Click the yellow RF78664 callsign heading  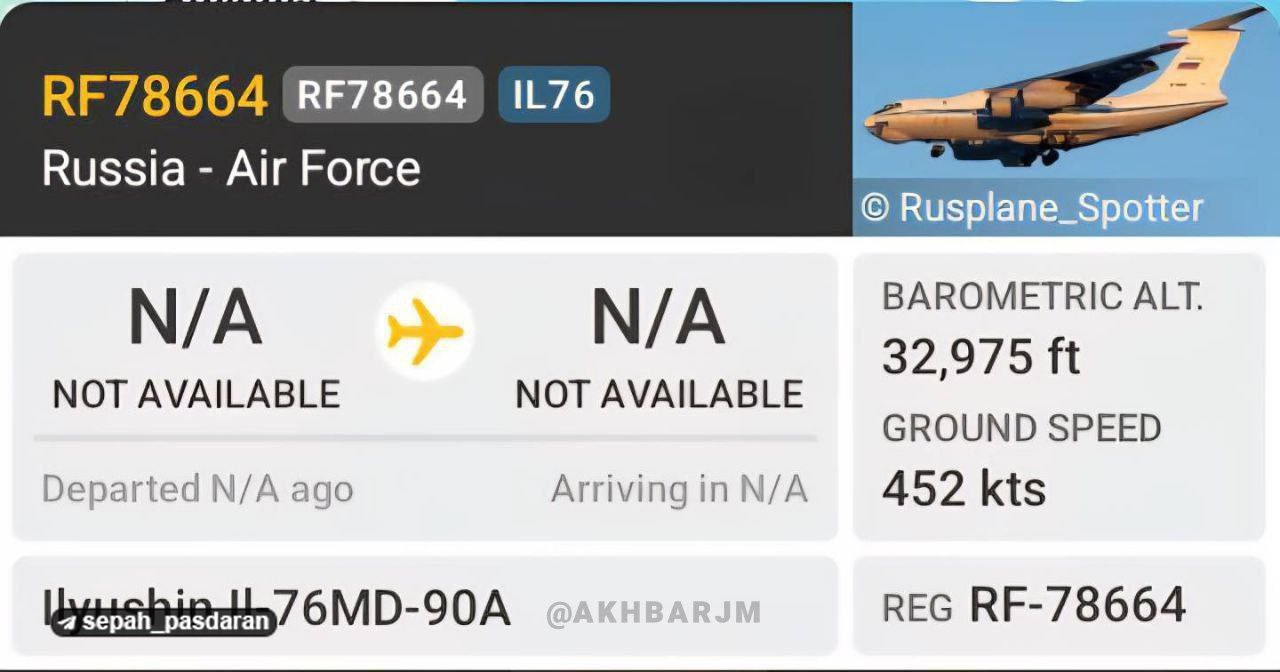155,97
